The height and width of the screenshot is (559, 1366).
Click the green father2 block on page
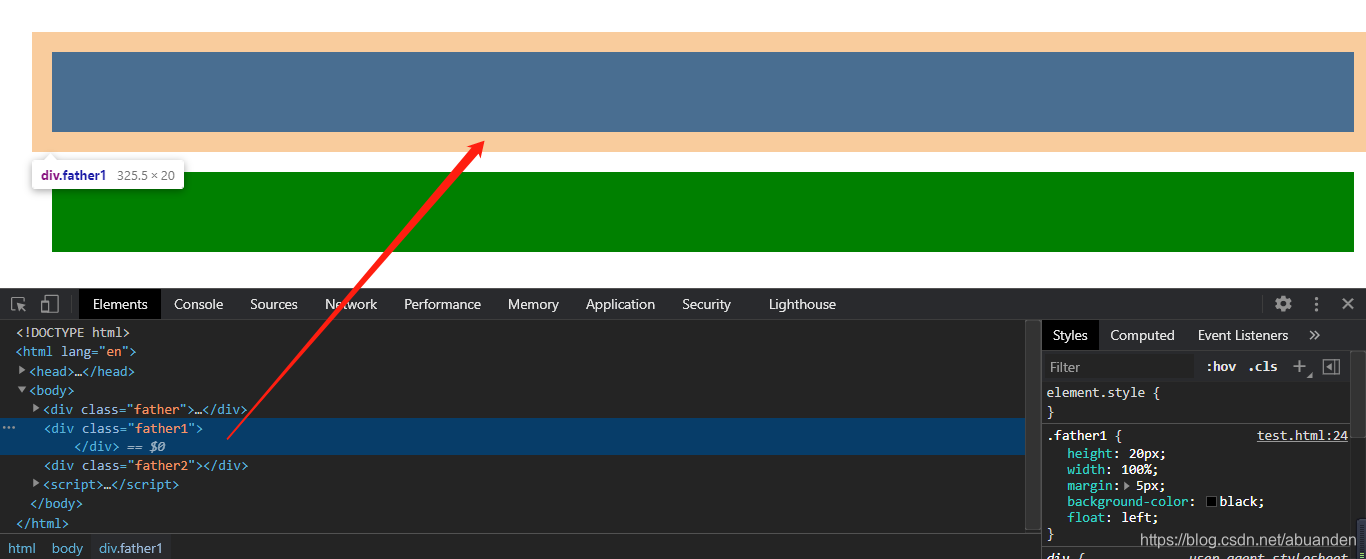[x=703, y=212]
